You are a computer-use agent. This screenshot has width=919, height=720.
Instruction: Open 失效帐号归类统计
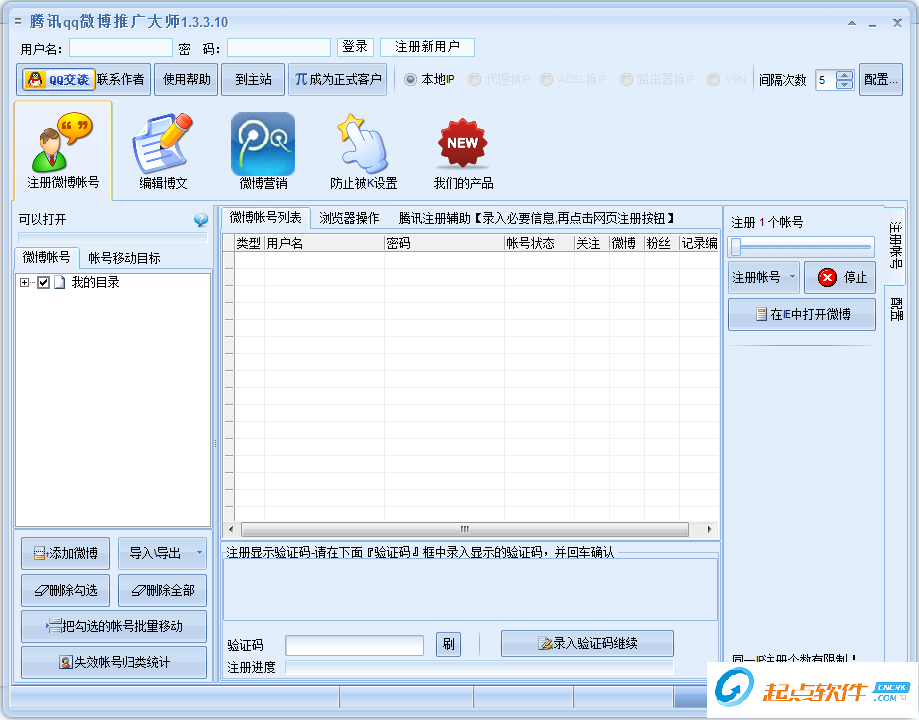pyautogui.click(x=113, y=662)
